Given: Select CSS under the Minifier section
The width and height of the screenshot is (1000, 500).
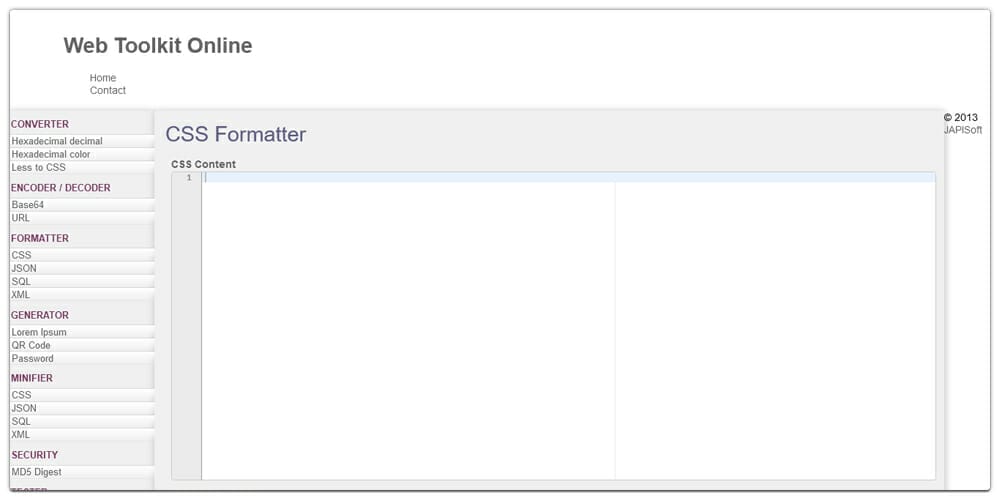Looking at the screenshot, I should (x=21, y=395).
